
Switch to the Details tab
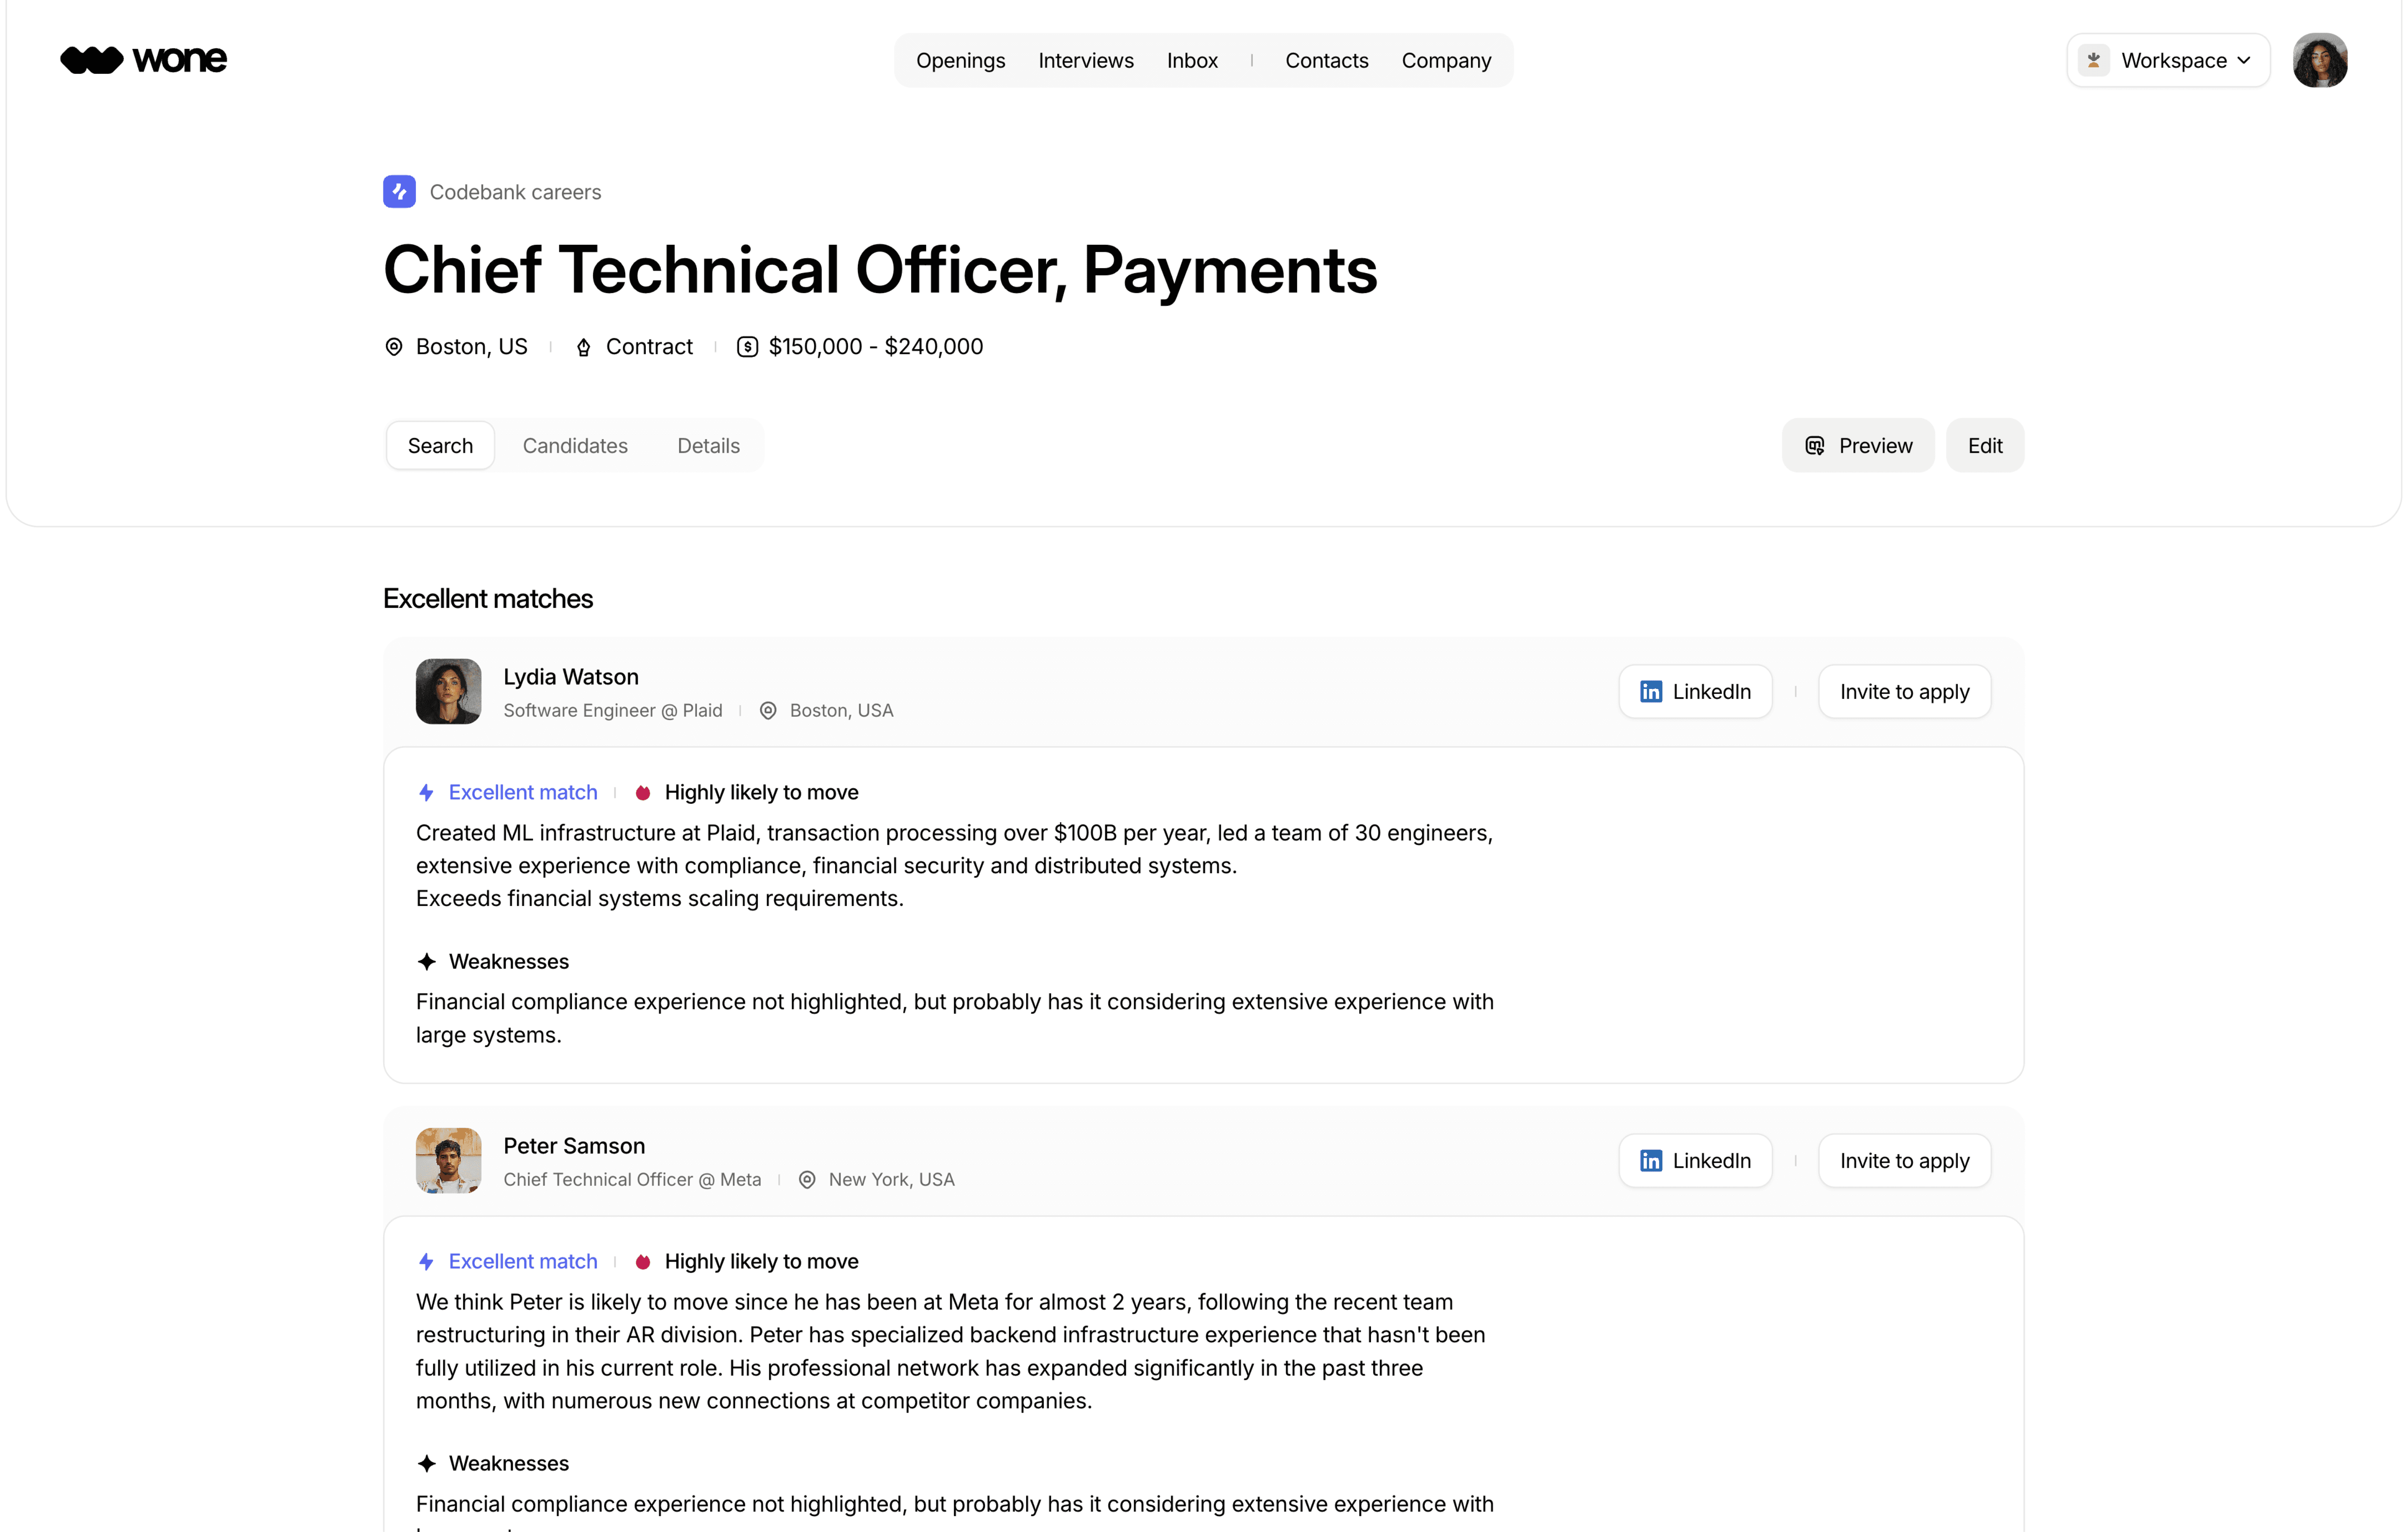tap(708, 446)
